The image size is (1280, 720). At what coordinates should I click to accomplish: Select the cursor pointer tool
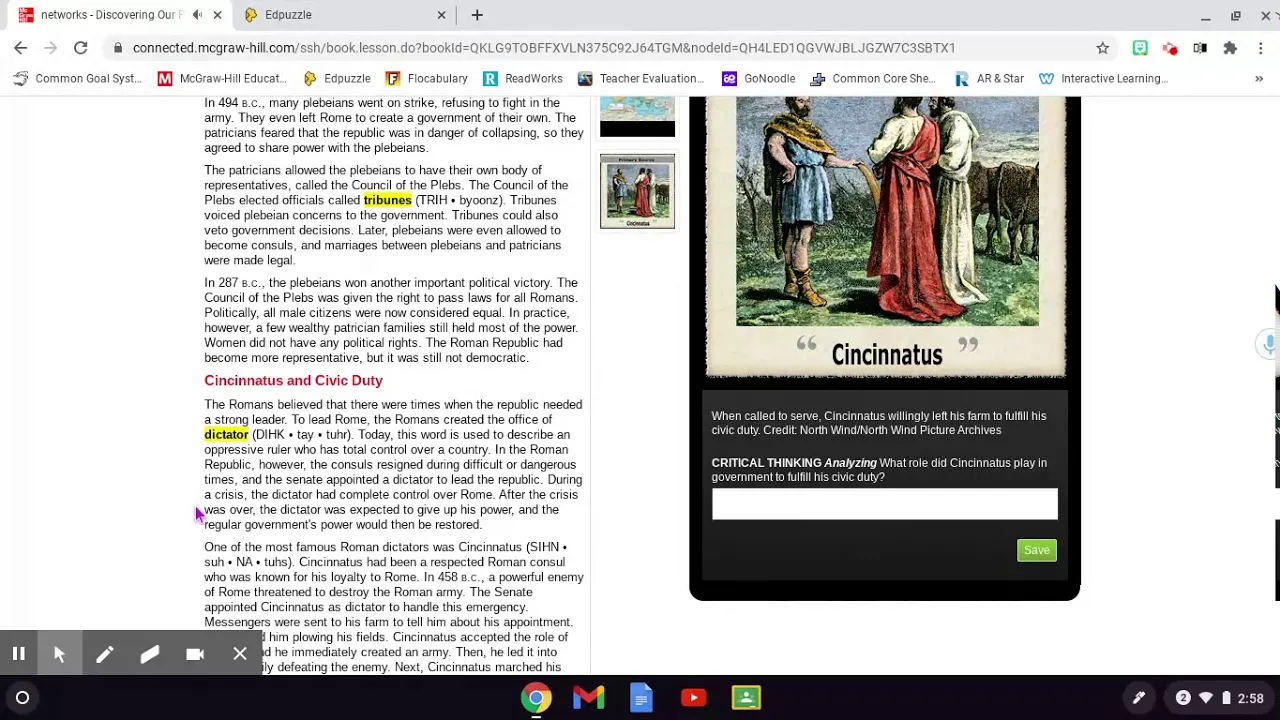(x=59, y=654)
